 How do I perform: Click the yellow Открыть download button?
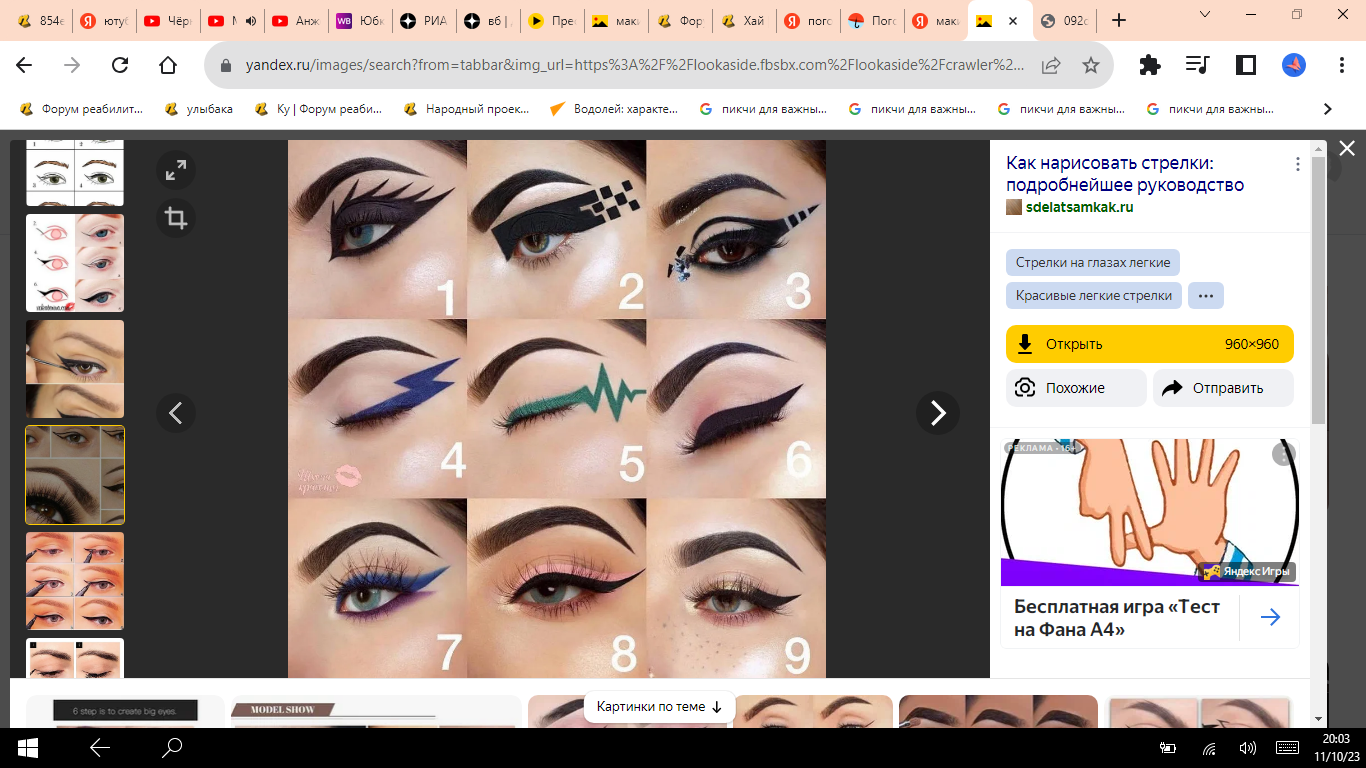(x=1149, y=344)
